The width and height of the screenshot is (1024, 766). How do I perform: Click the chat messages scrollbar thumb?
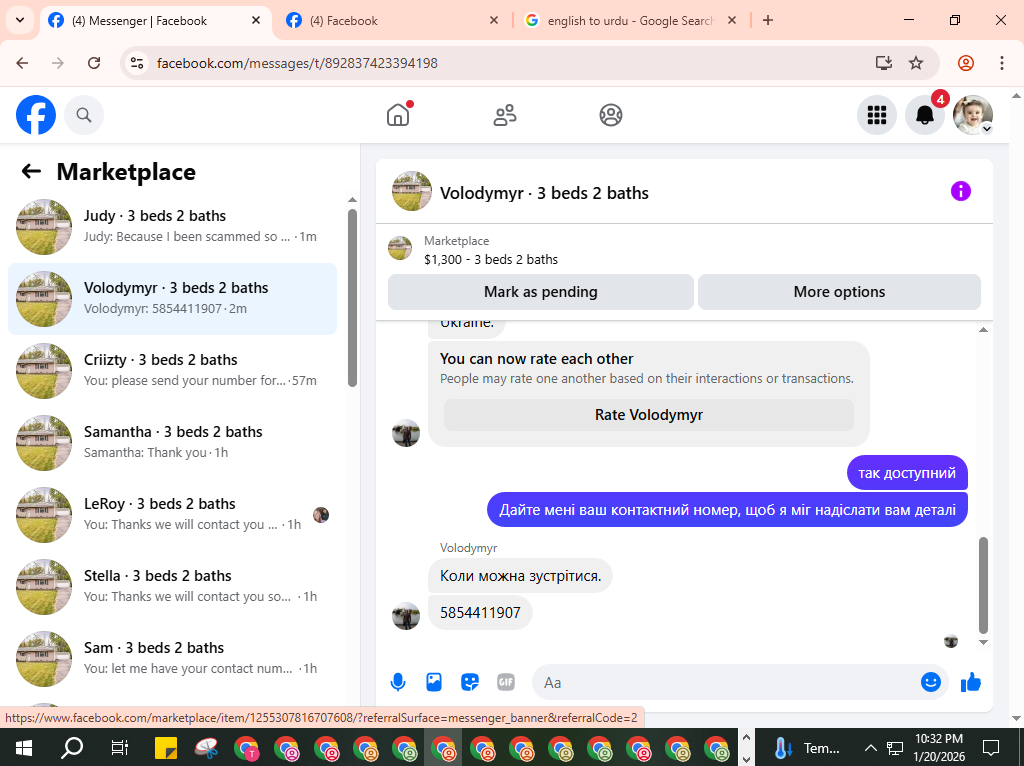coord(984,584)
